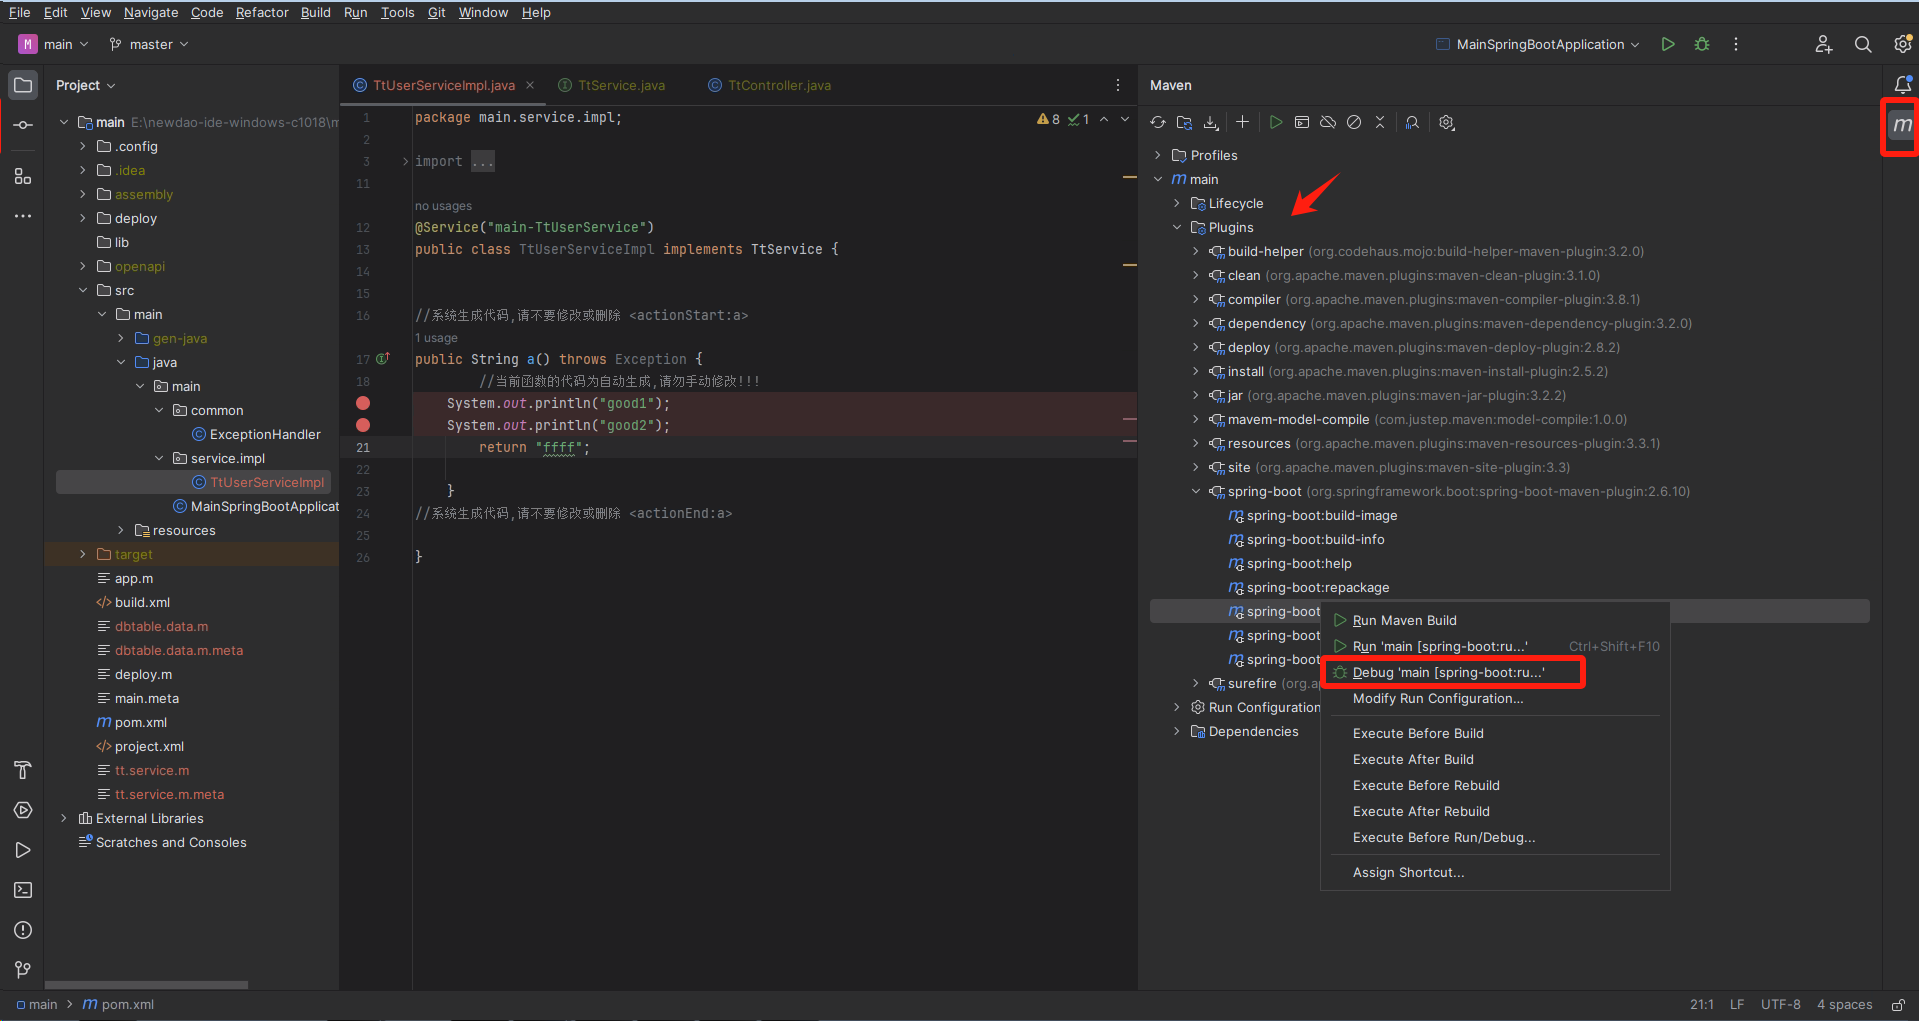
Task: Open Services tool window
Action: (23, 810)
